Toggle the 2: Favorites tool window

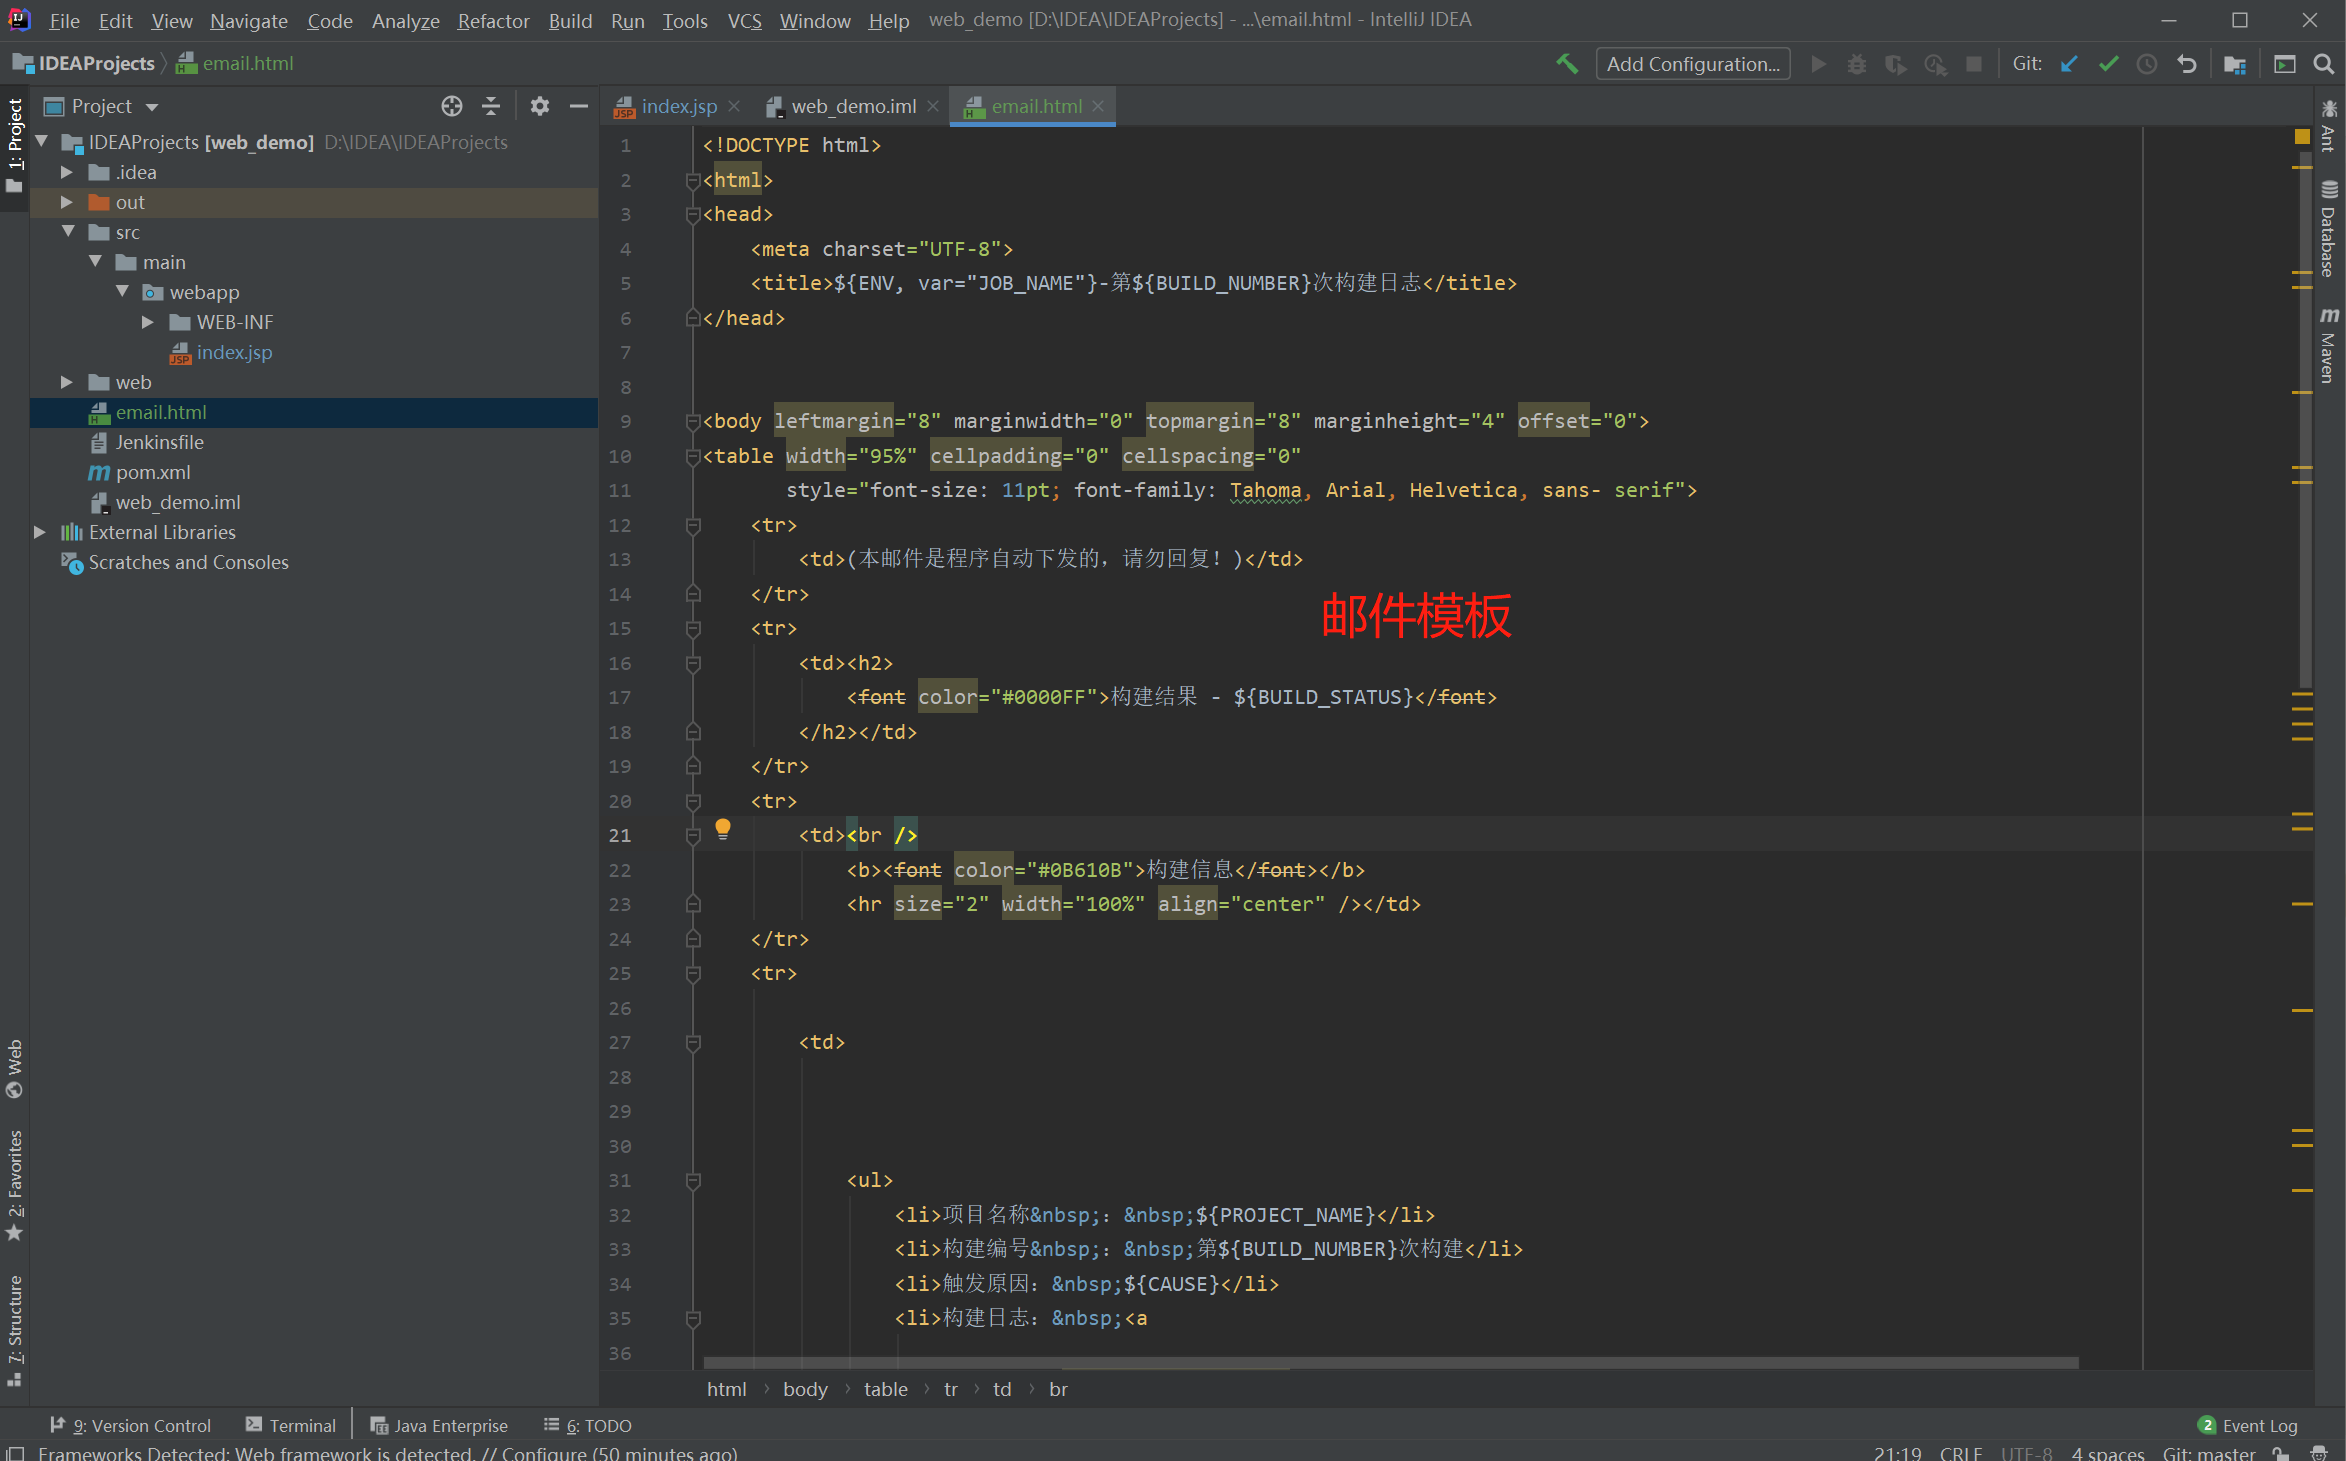[15, 1187]
